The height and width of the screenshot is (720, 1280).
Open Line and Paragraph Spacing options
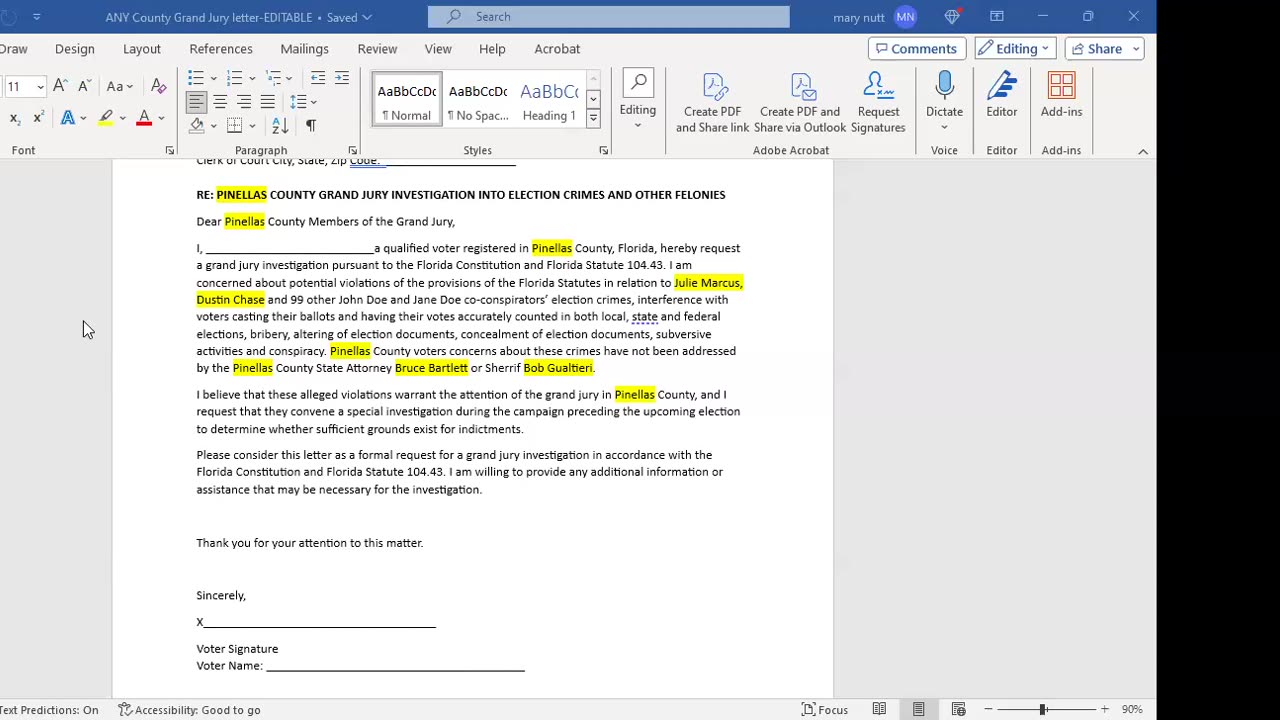[302, 102]
